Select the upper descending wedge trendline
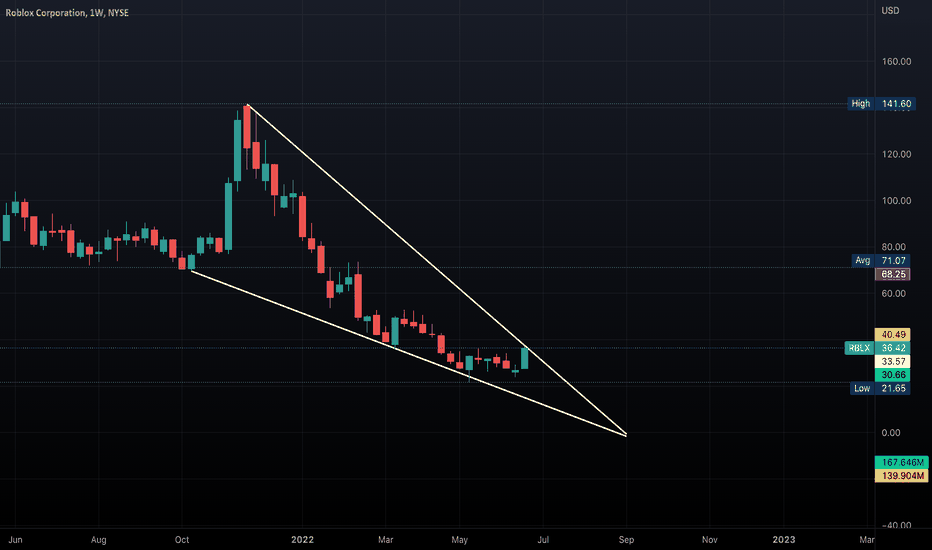This screenshot has height=550, width=932. point(437,268)
